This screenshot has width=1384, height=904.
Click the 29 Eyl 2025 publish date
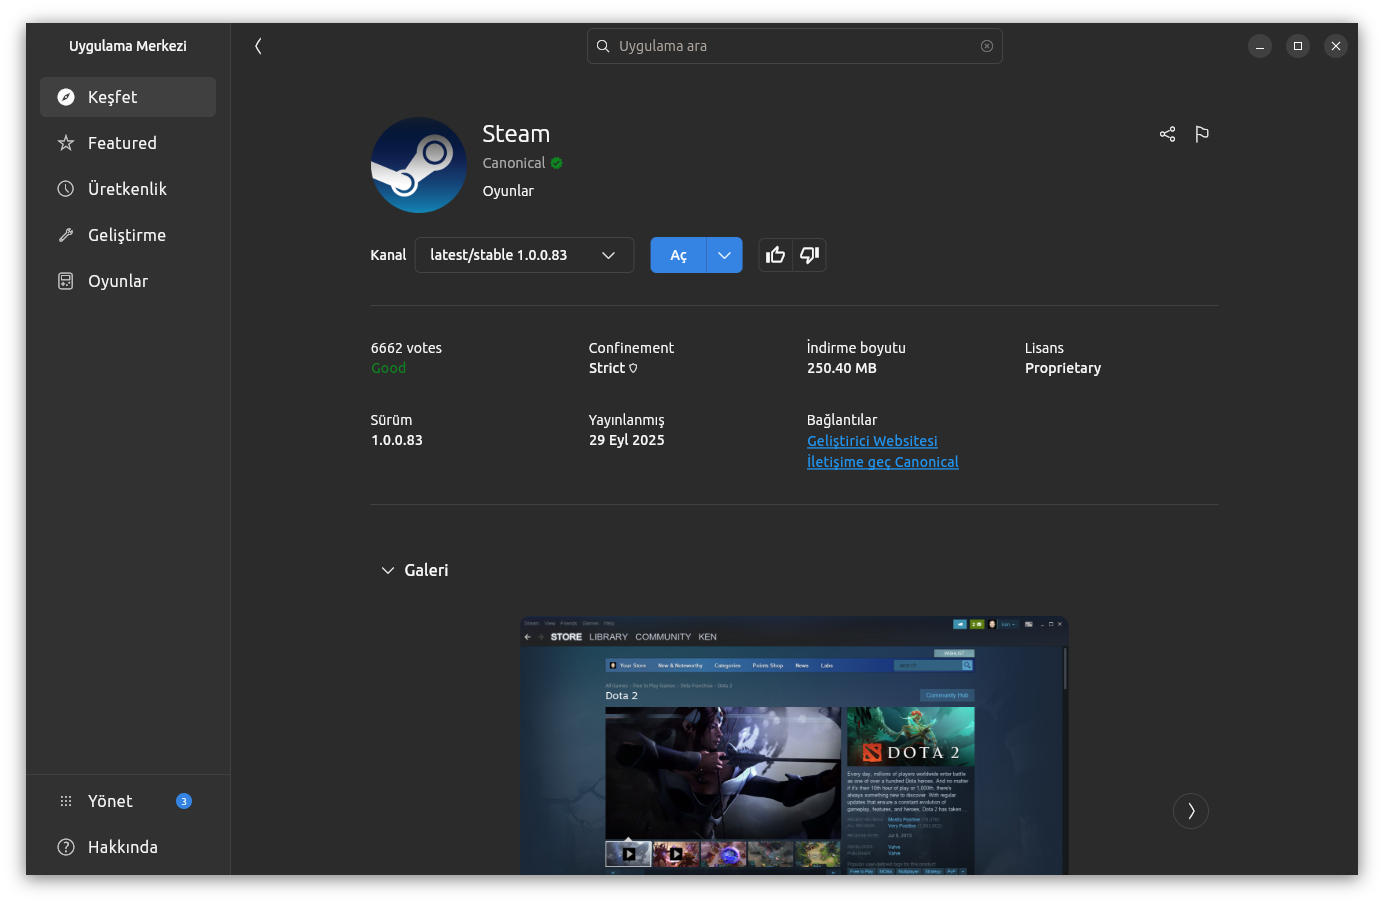[x=627, y=440]
